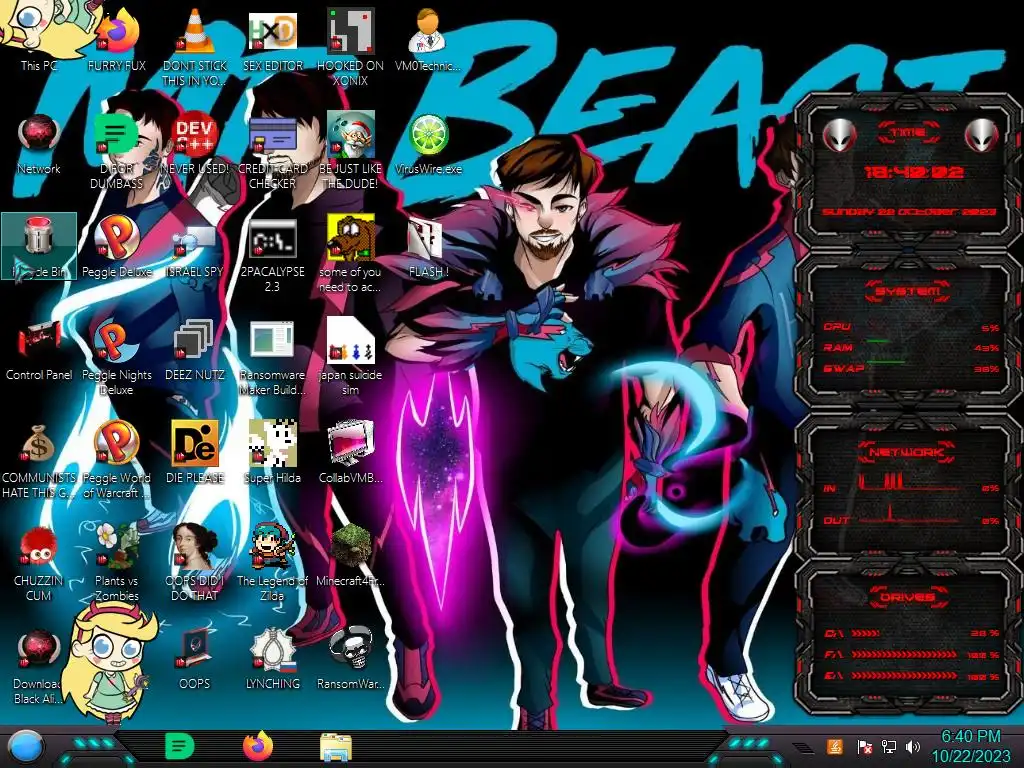Open the OOPS DID I DO THAT shortcut
1024x768 pixels.
point(195,563)
